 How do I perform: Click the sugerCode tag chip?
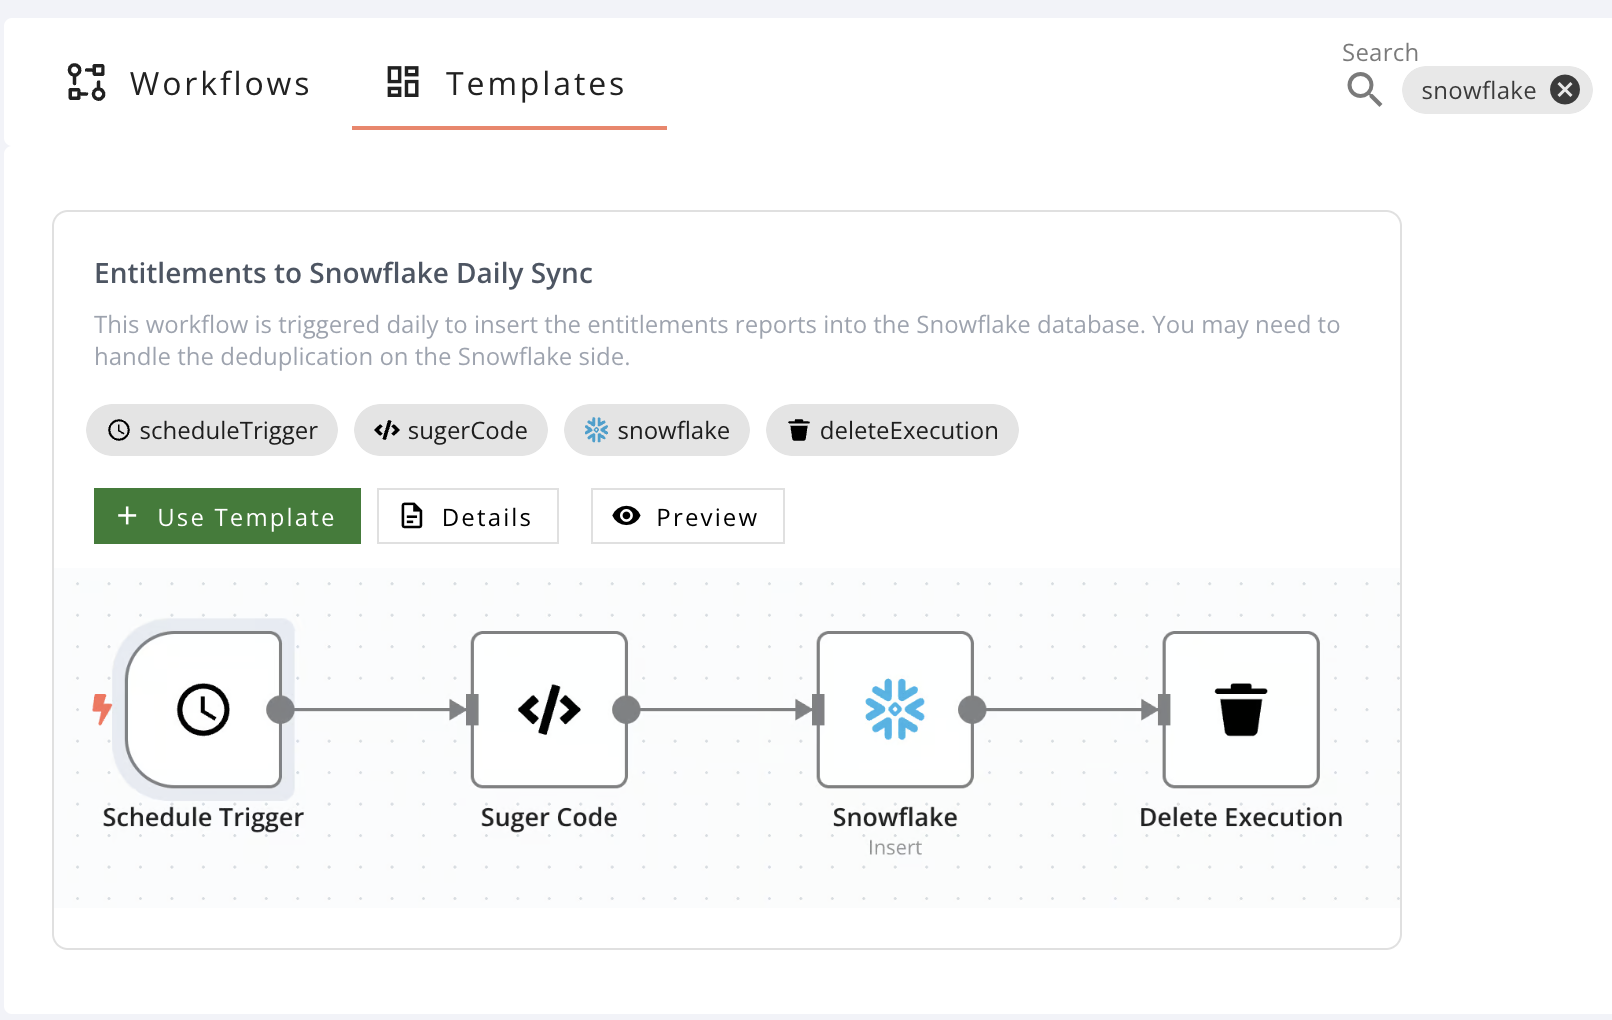451,430
